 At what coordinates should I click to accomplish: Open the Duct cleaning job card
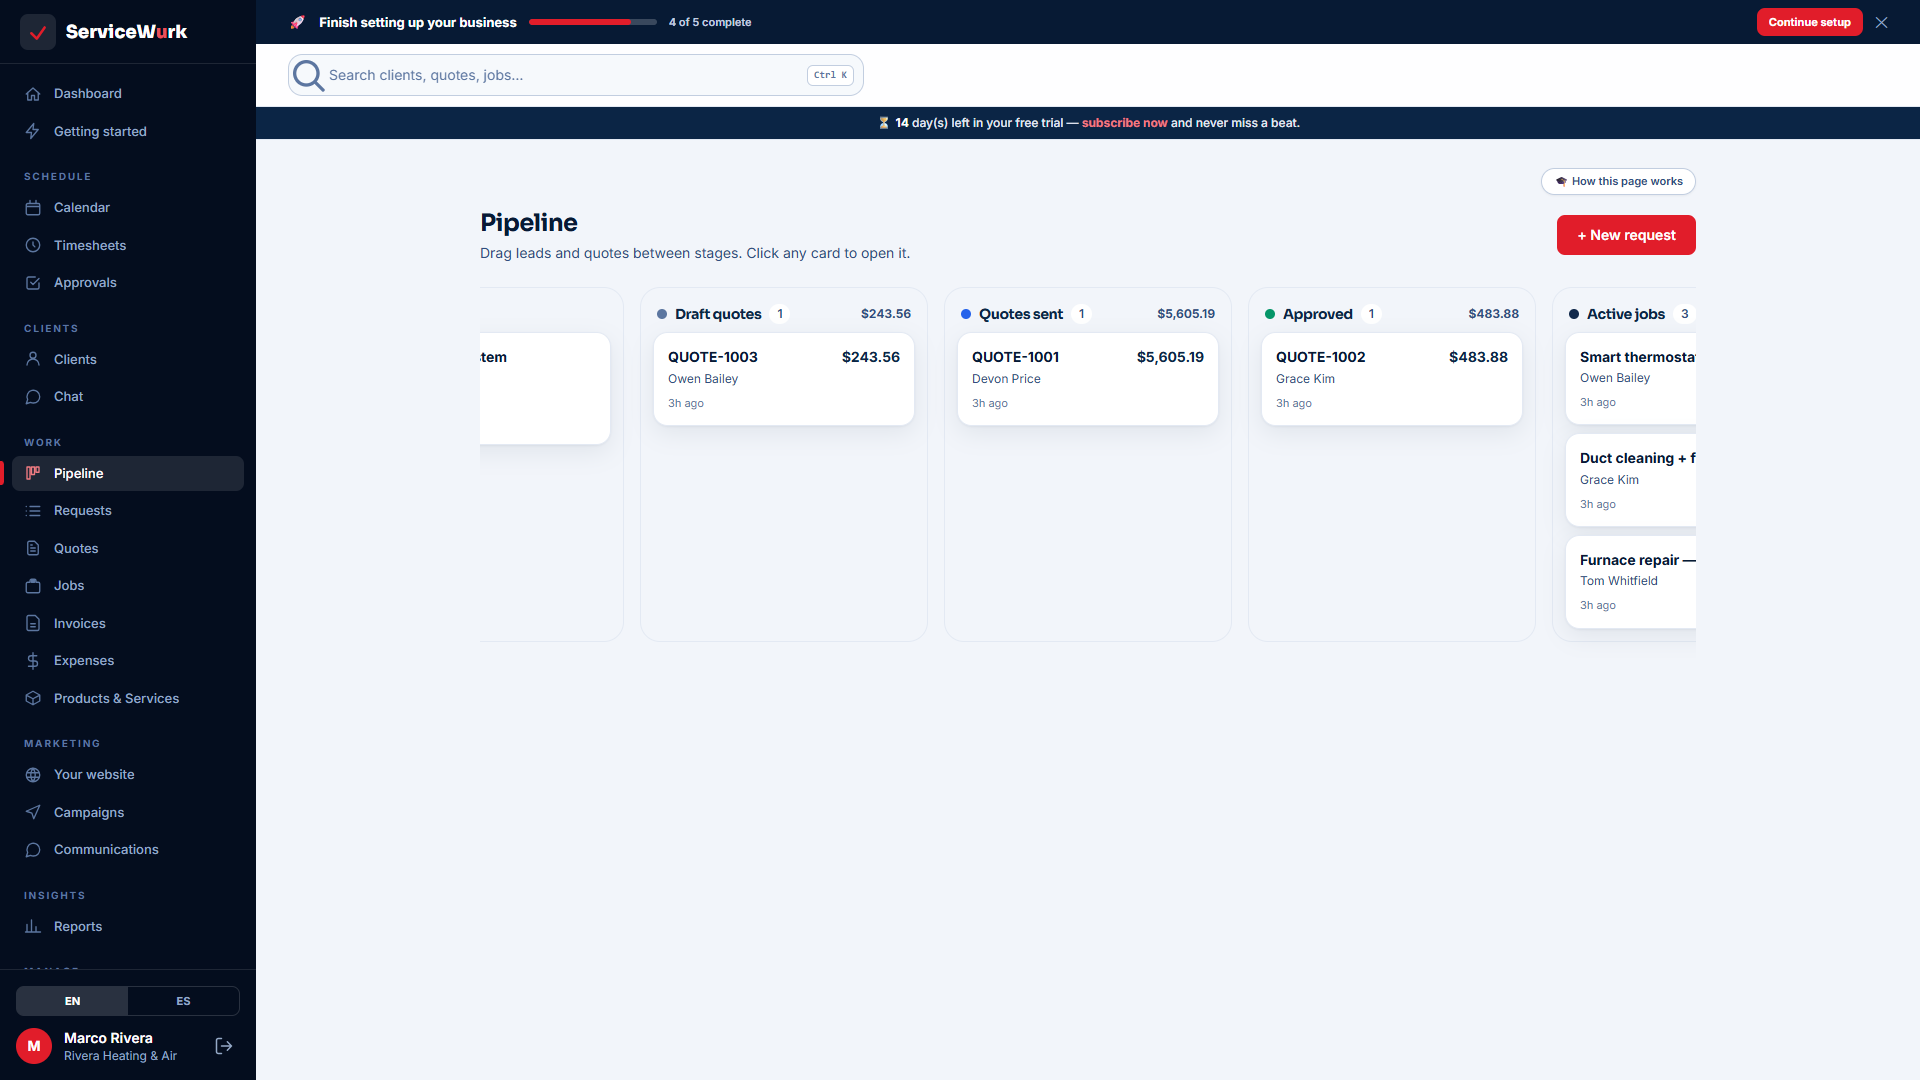pos(1631,480)
